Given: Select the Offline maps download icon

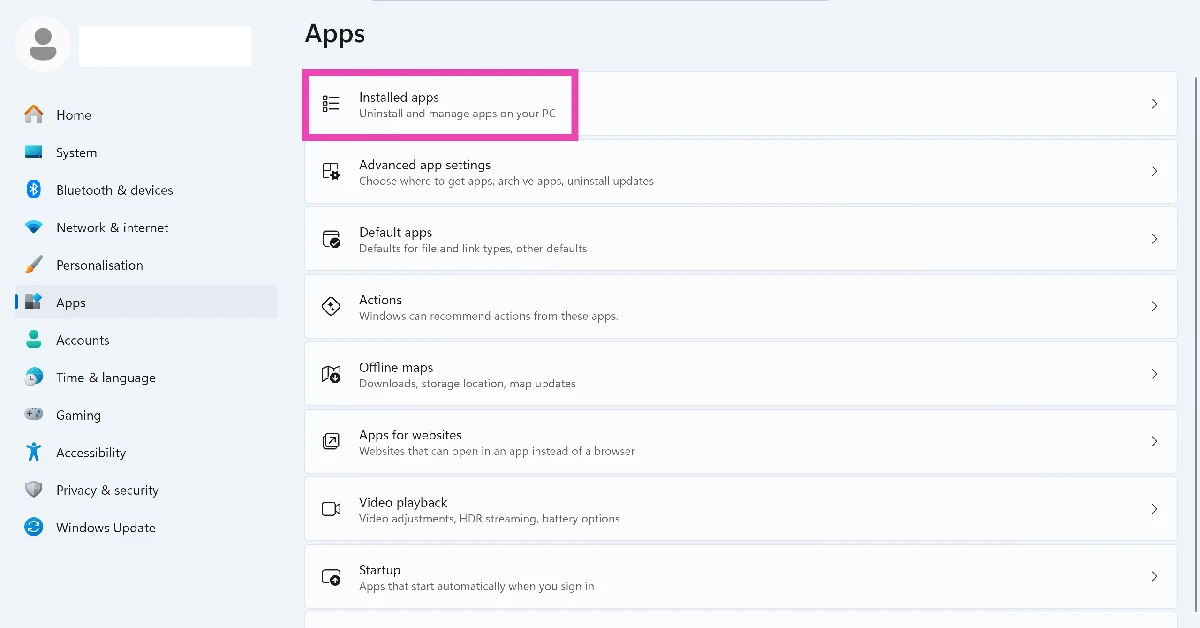Looking at the screenshot, I should 331,374.
